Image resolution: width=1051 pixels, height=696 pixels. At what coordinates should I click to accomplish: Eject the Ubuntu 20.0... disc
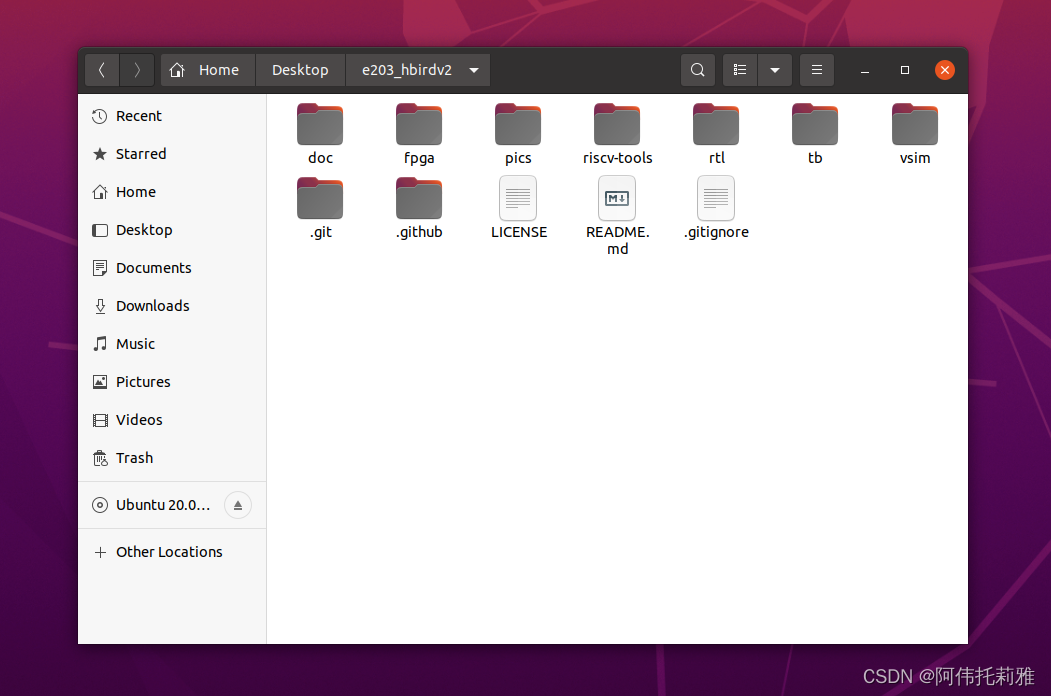(238, 505)
